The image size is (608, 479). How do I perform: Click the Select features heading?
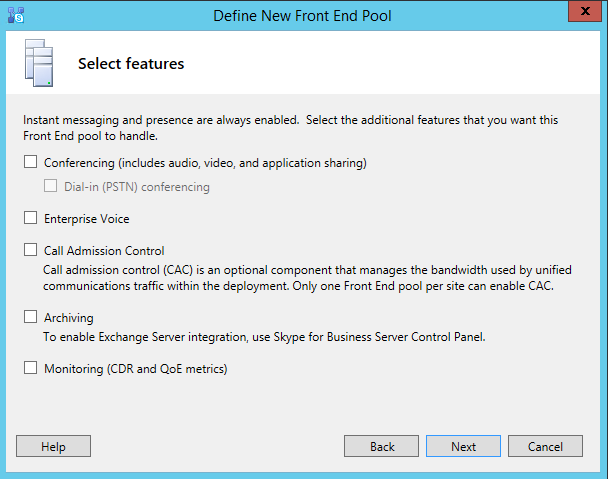pyautogui.click(x=131, y=64)
